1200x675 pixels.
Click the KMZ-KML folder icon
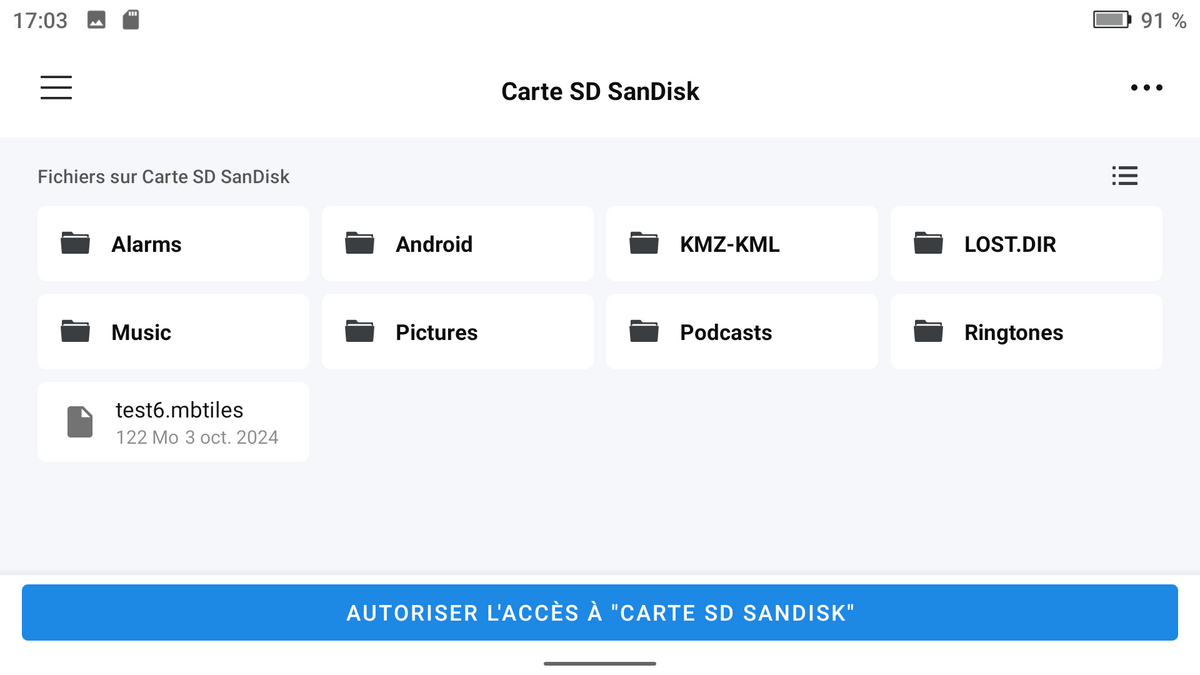click(644, 243)
